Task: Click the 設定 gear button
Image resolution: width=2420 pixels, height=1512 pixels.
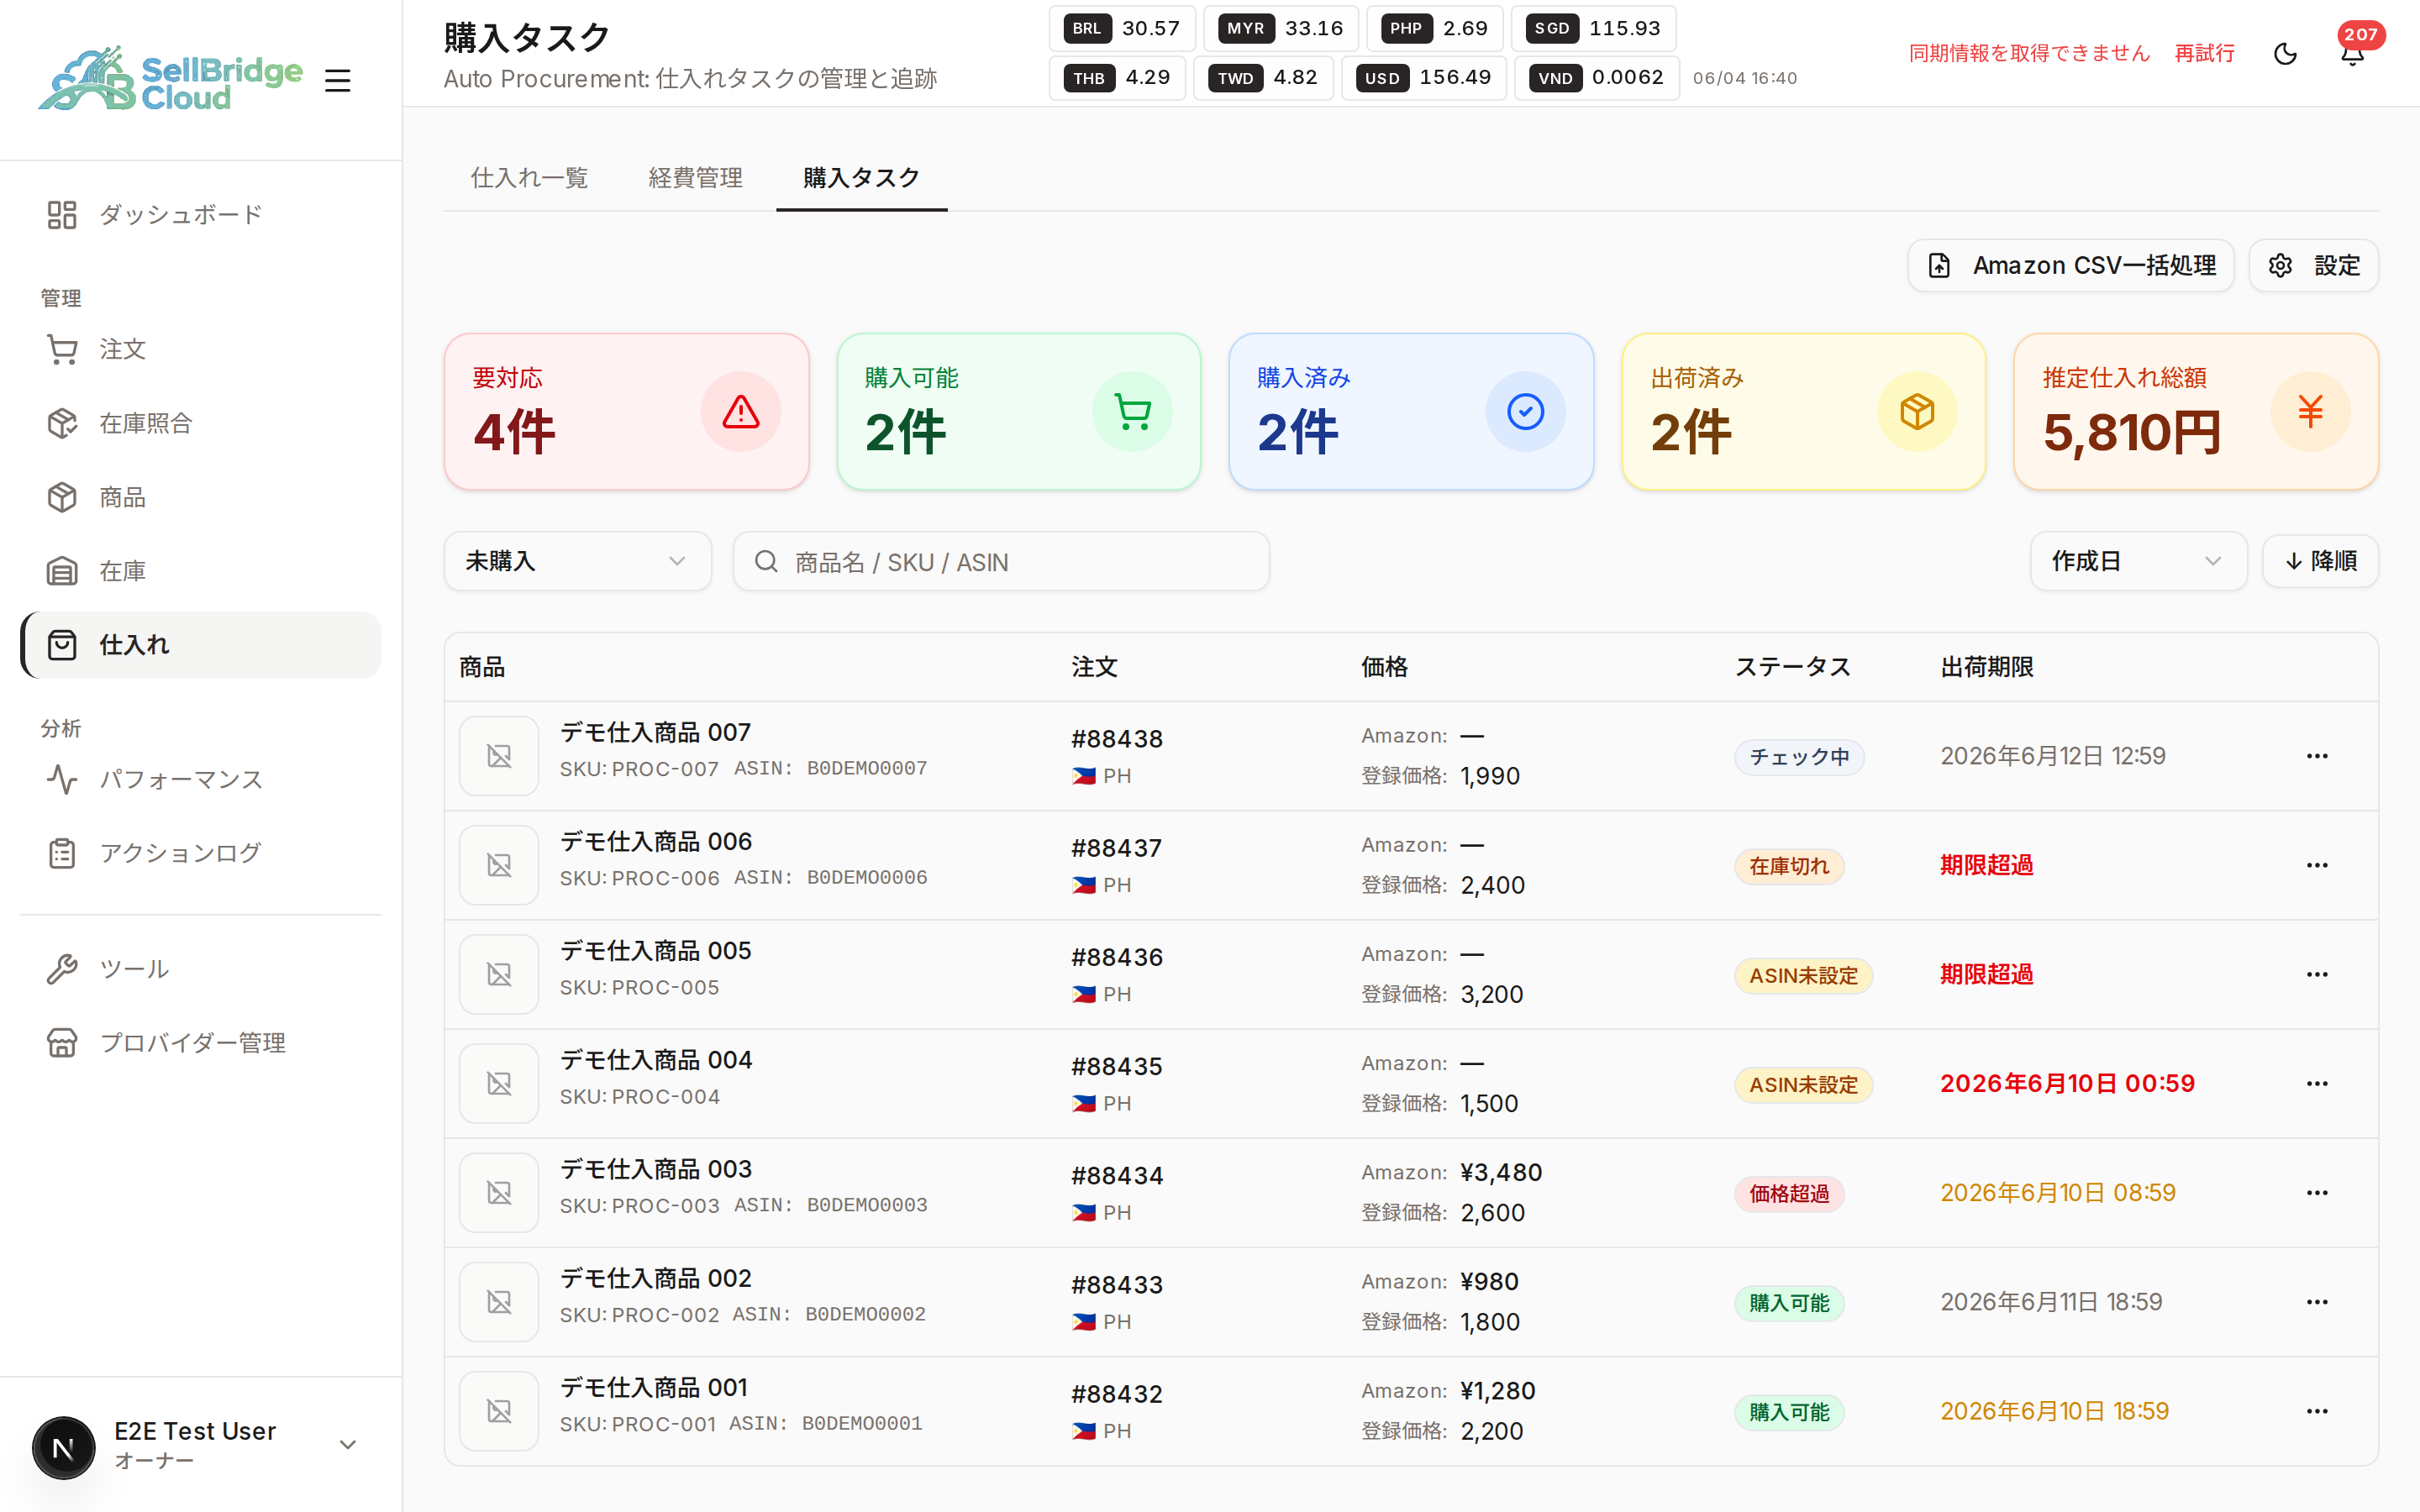Action: point(2313,265)
